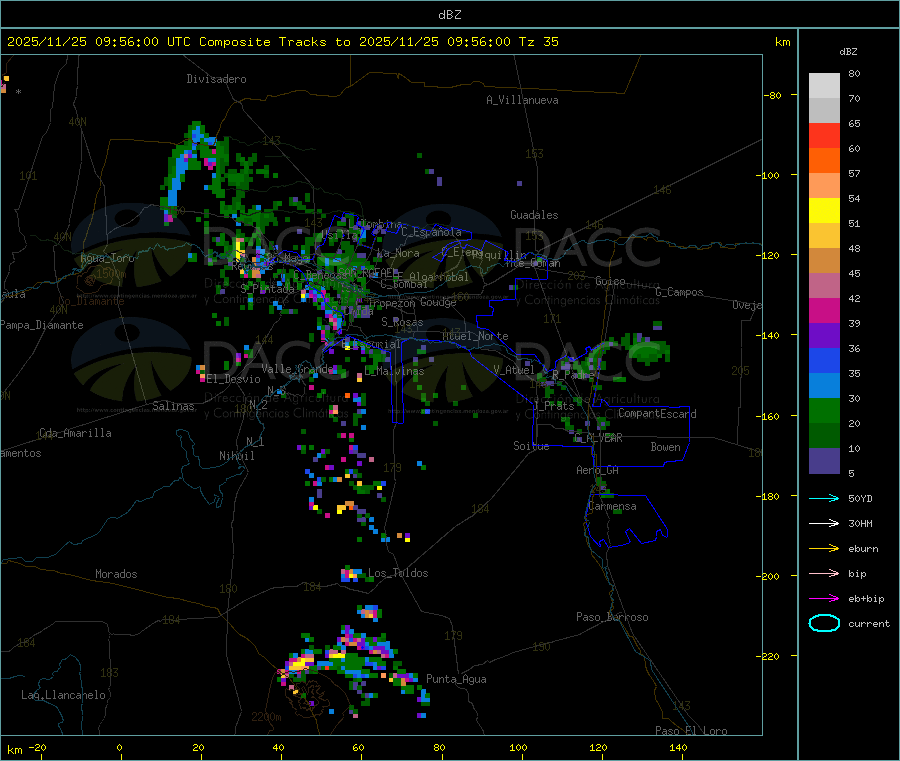
Task: Click the El_Desvio map label
Action: click(x=233, y=379)
